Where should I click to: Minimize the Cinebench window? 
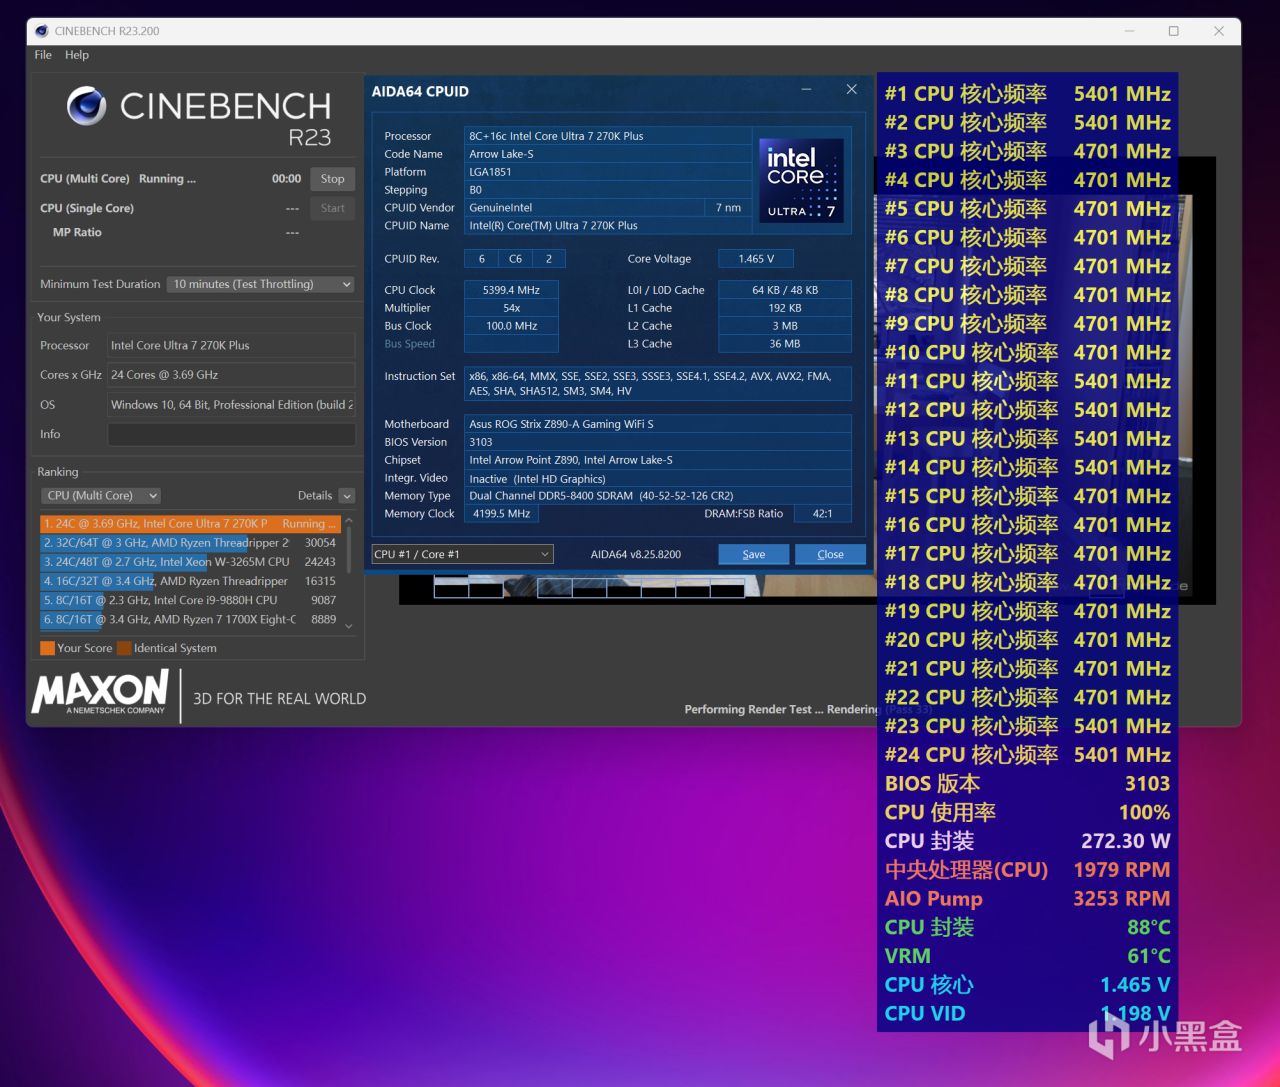[x=1129, y=31]
